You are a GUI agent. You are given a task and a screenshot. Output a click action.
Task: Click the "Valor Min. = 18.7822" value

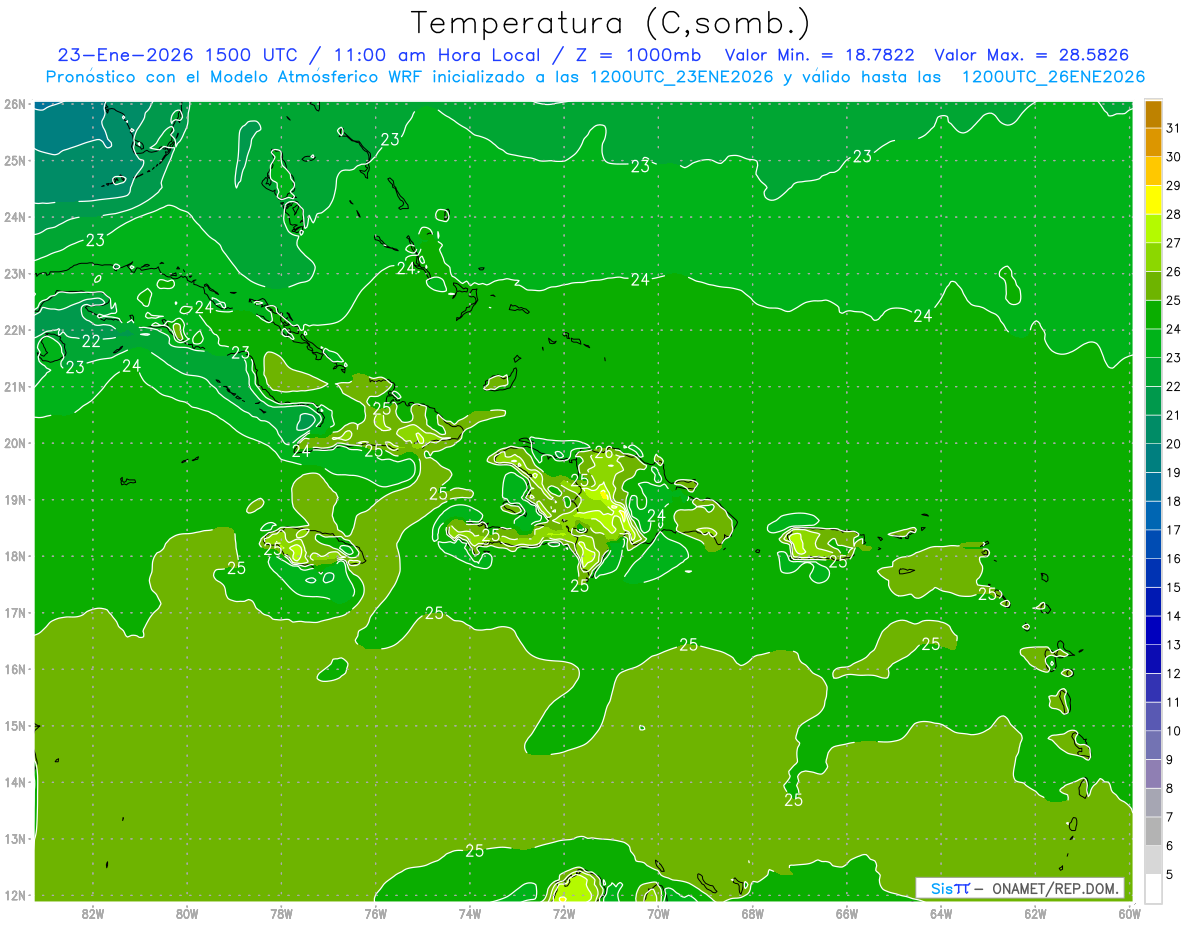coord(819,55)
